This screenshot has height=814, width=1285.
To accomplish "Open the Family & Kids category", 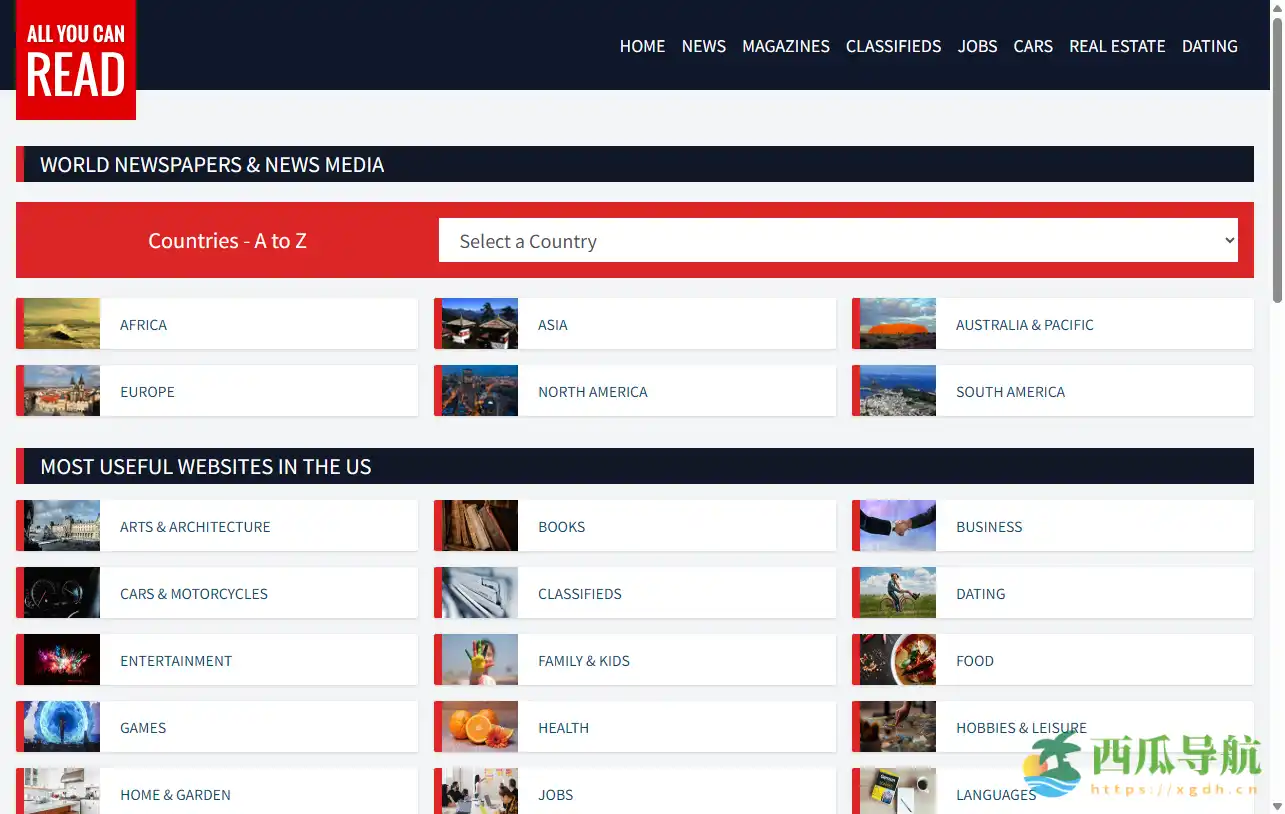I will 584,661.
